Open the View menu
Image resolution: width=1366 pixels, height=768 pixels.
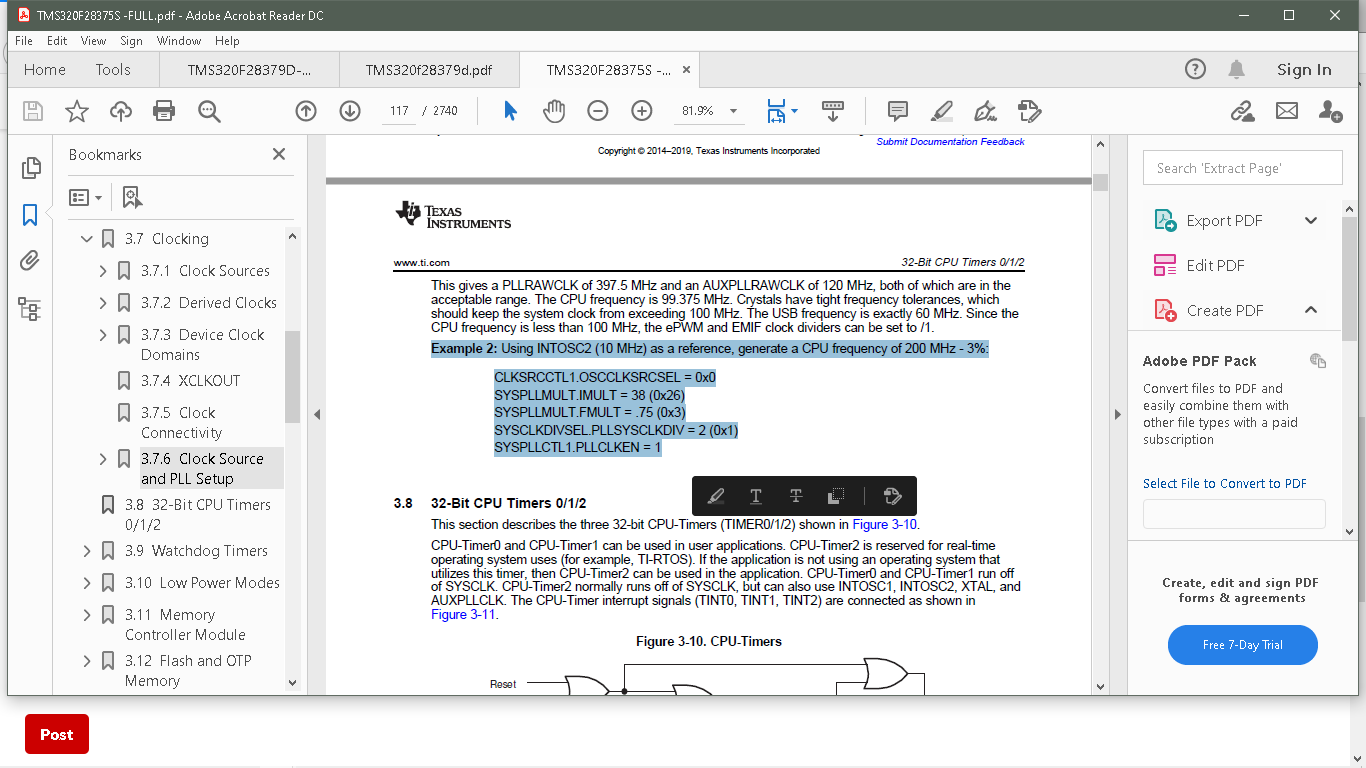[93, 41]
